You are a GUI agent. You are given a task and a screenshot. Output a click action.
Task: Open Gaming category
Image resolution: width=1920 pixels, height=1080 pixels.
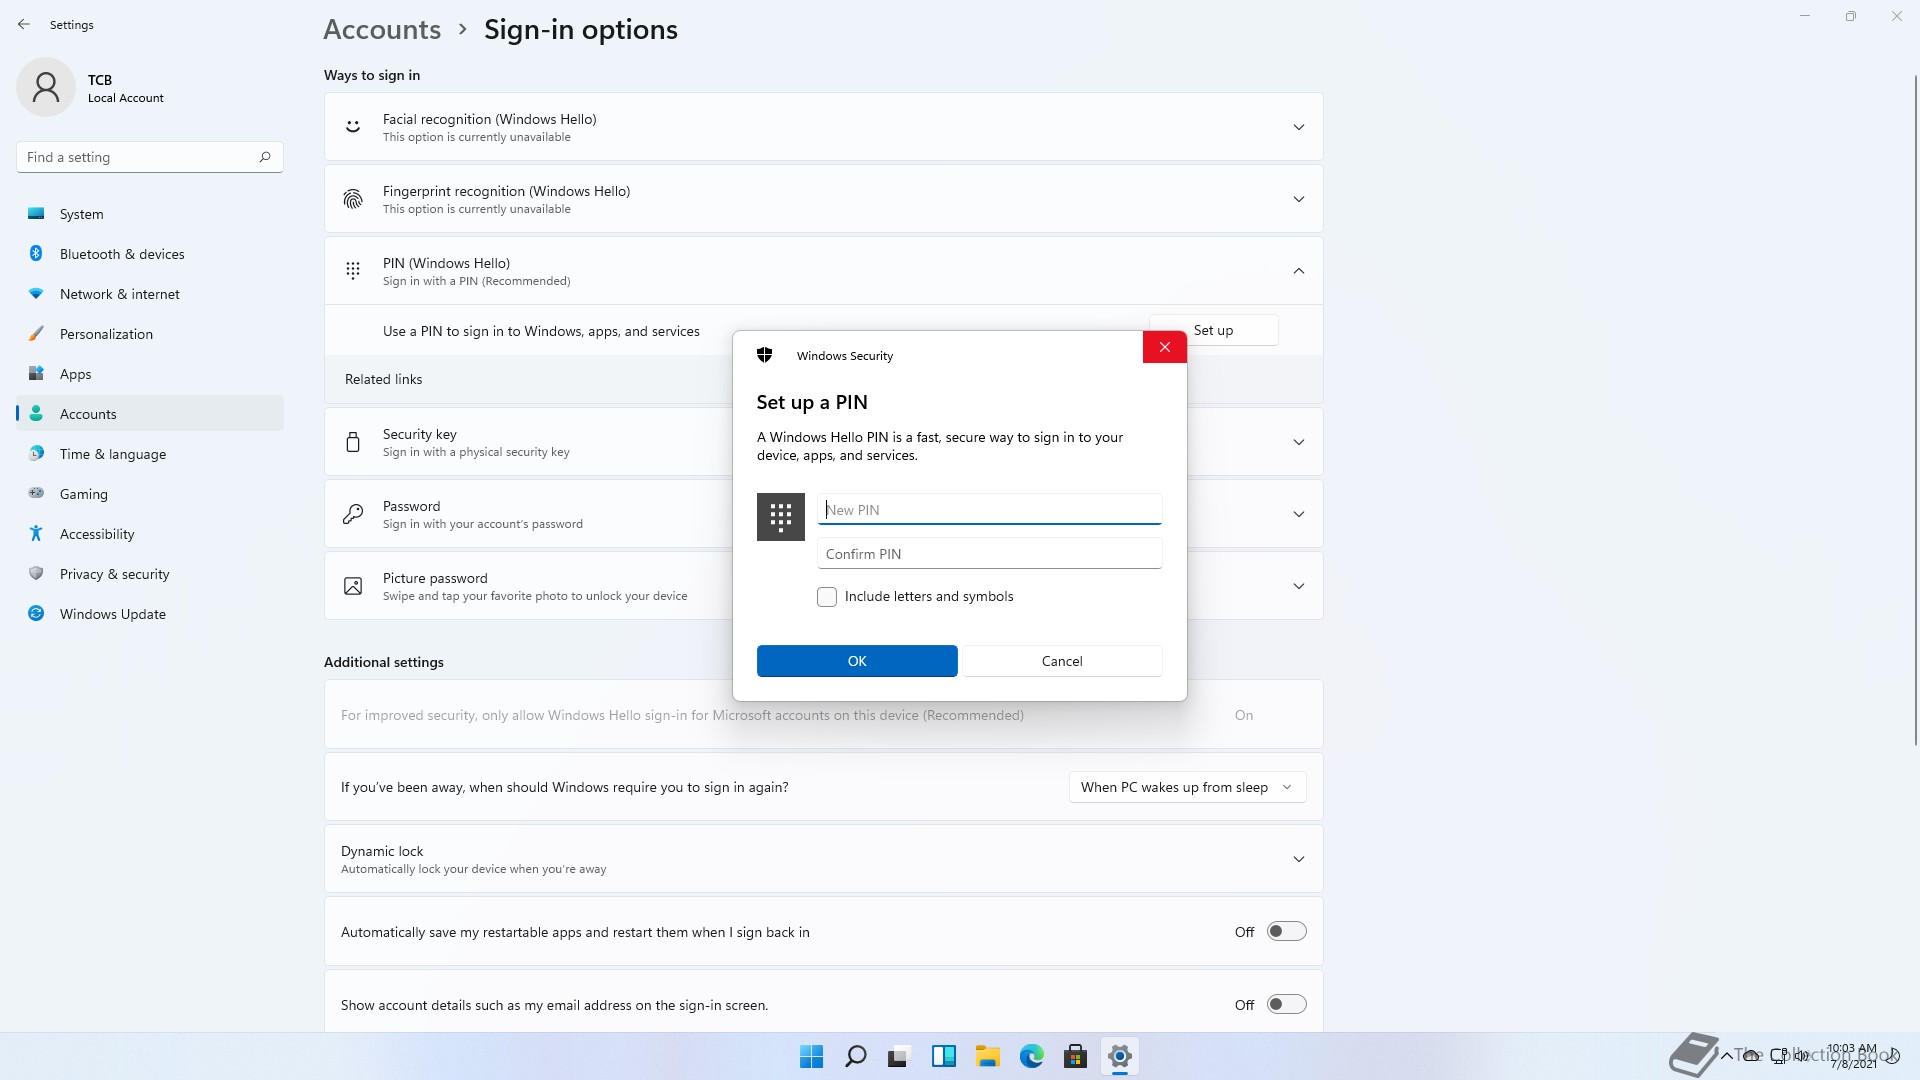pyautogui.click(x=150, y=494)
